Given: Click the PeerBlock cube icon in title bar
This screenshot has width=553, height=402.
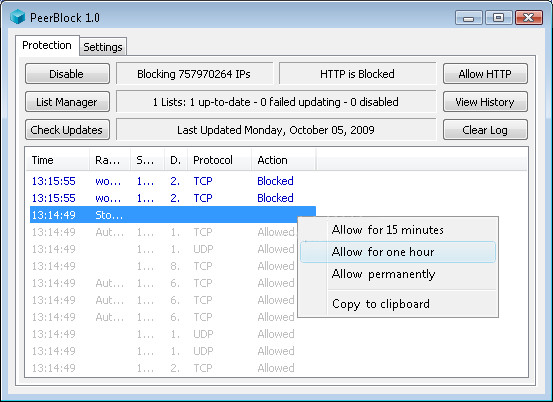Looking at the screenshot, I should point(17,17).
